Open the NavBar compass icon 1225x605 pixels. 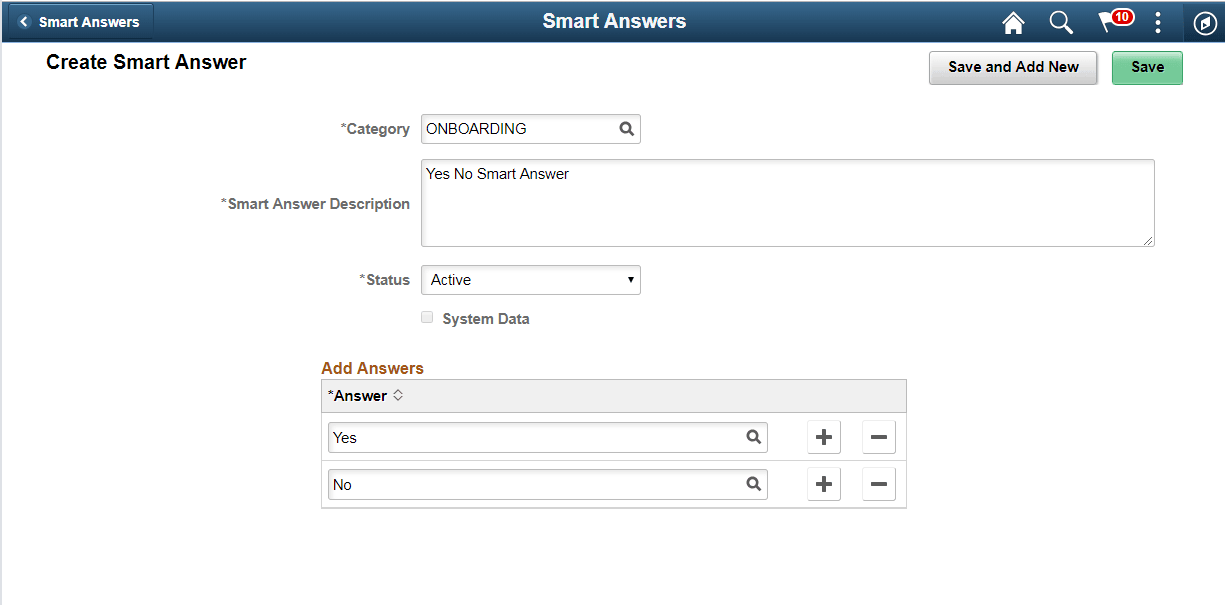(1204, 22)
